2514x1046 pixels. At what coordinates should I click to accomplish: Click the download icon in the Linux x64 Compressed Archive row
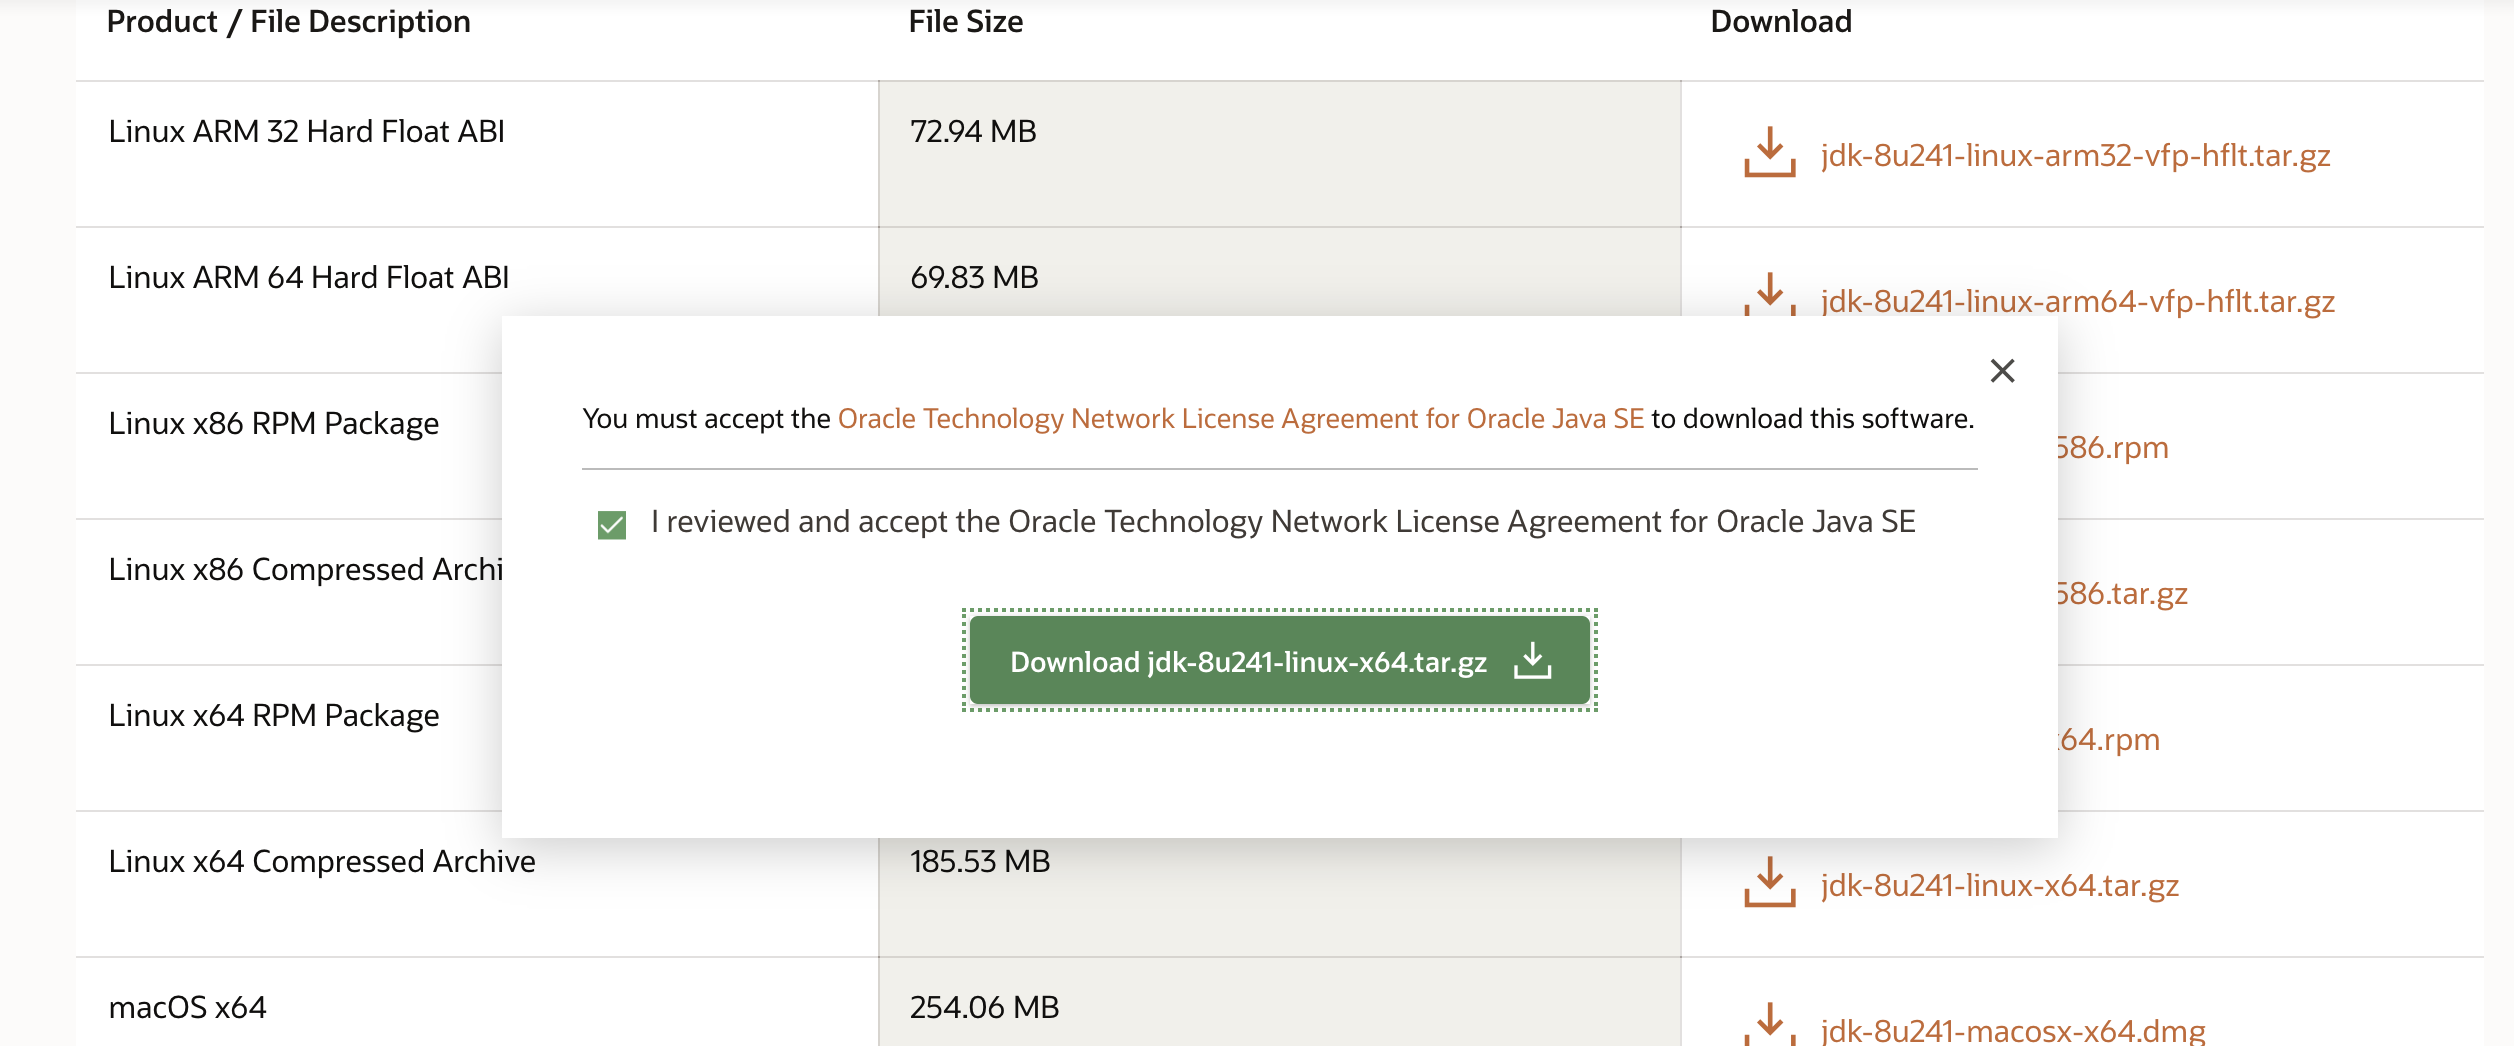coord(1769,882)
